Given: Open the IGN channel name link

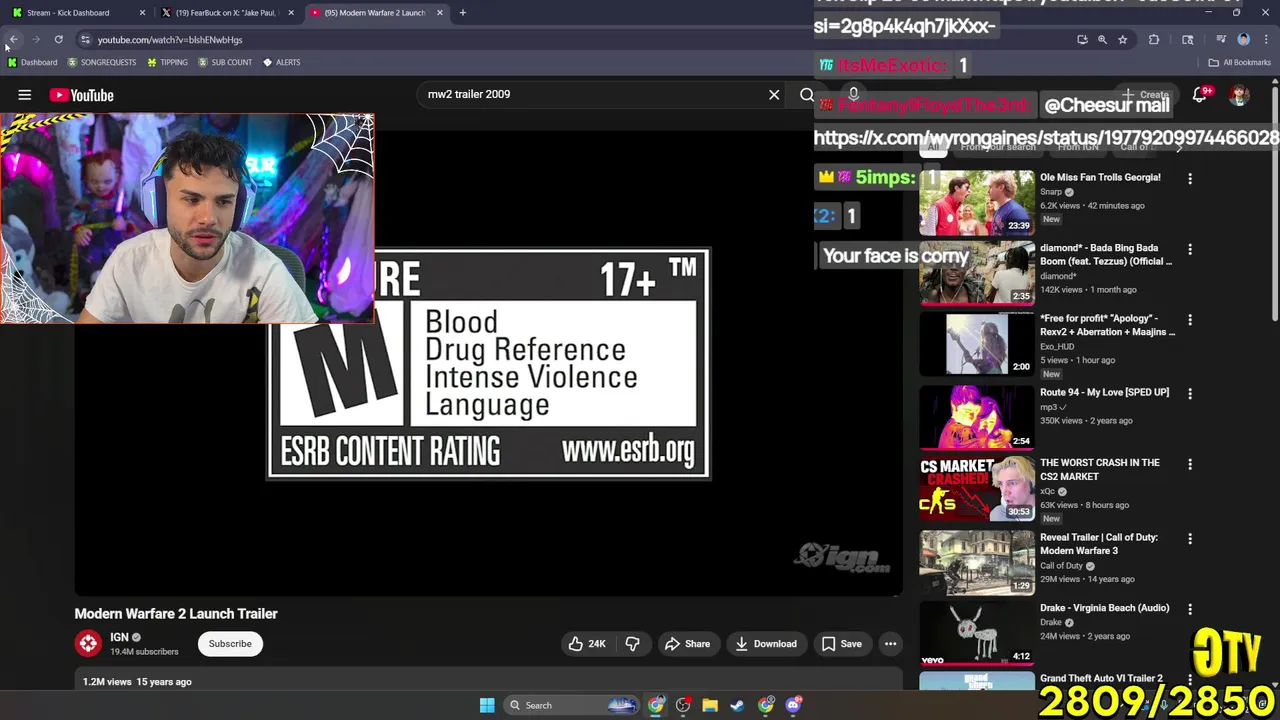Looking at the screenshot, I should tap(119, 637).
